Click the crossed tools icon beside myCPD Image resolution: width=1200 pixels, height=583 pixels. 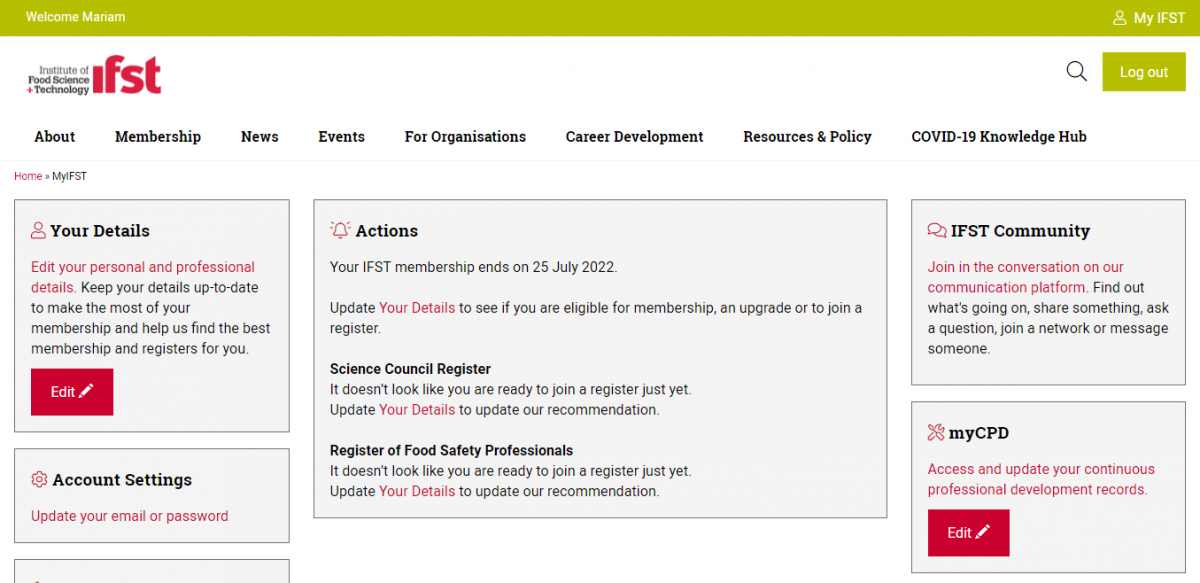point(936,432)
